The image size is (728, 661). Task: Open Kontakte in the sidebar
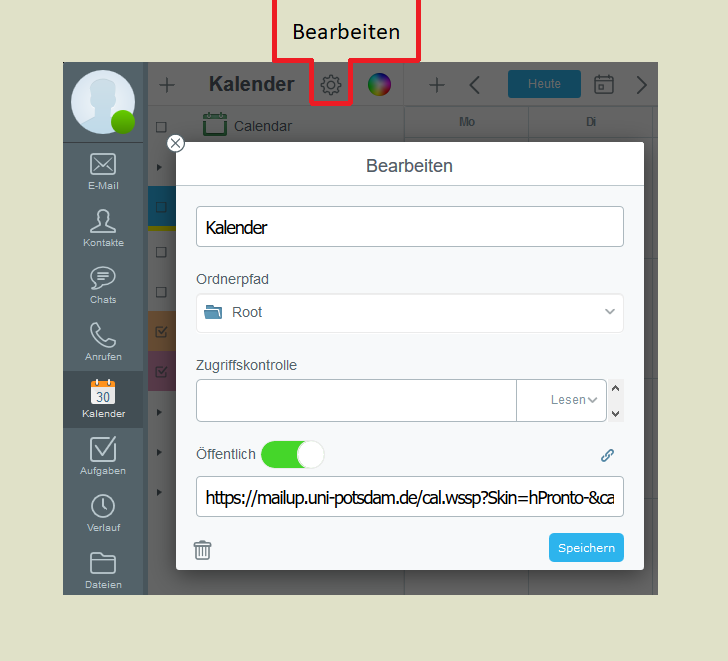point(103,228)
